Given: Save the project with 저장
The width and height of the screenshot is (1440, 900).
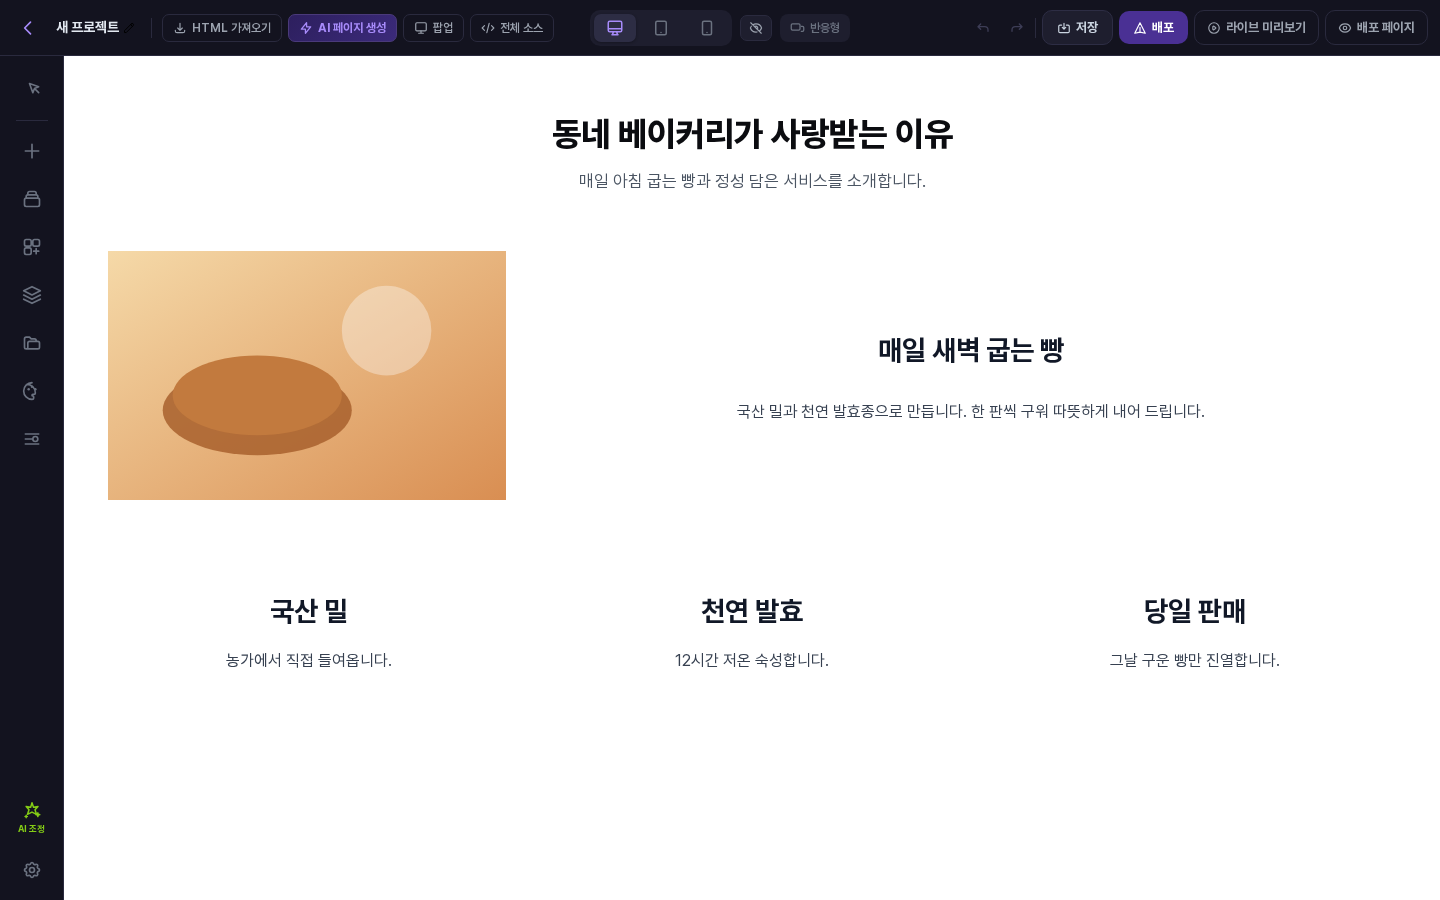Looking at the screenshot, I should tap(1077, 28).
